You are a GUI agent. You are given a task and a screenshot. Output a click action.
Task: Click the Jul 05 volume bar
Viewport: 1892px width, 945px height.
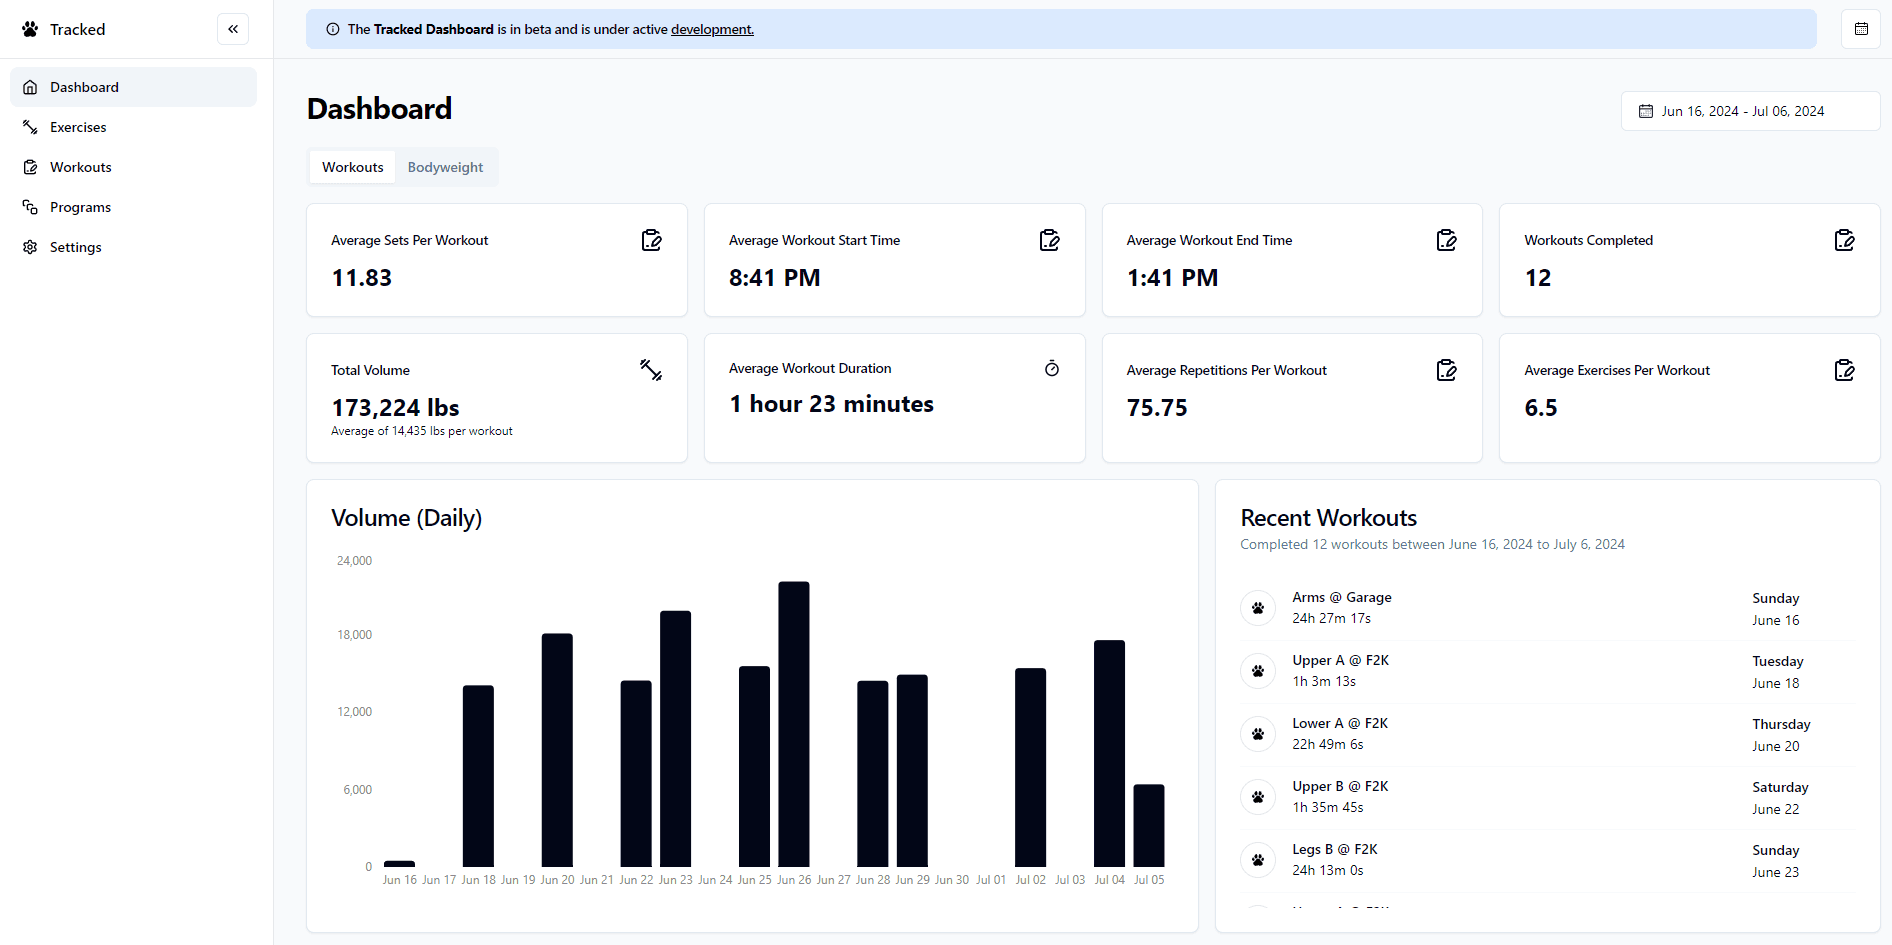point(1149,825)
